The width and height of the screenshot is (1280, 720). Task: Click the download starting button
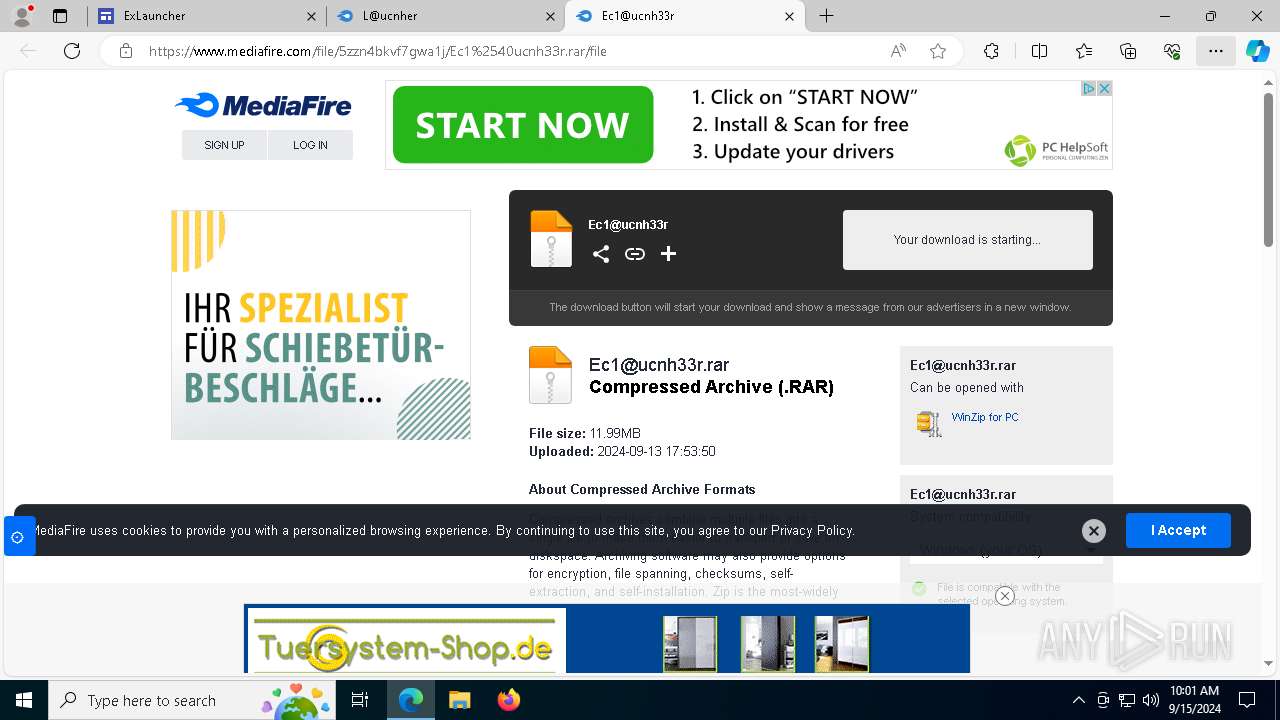[967, 240]
